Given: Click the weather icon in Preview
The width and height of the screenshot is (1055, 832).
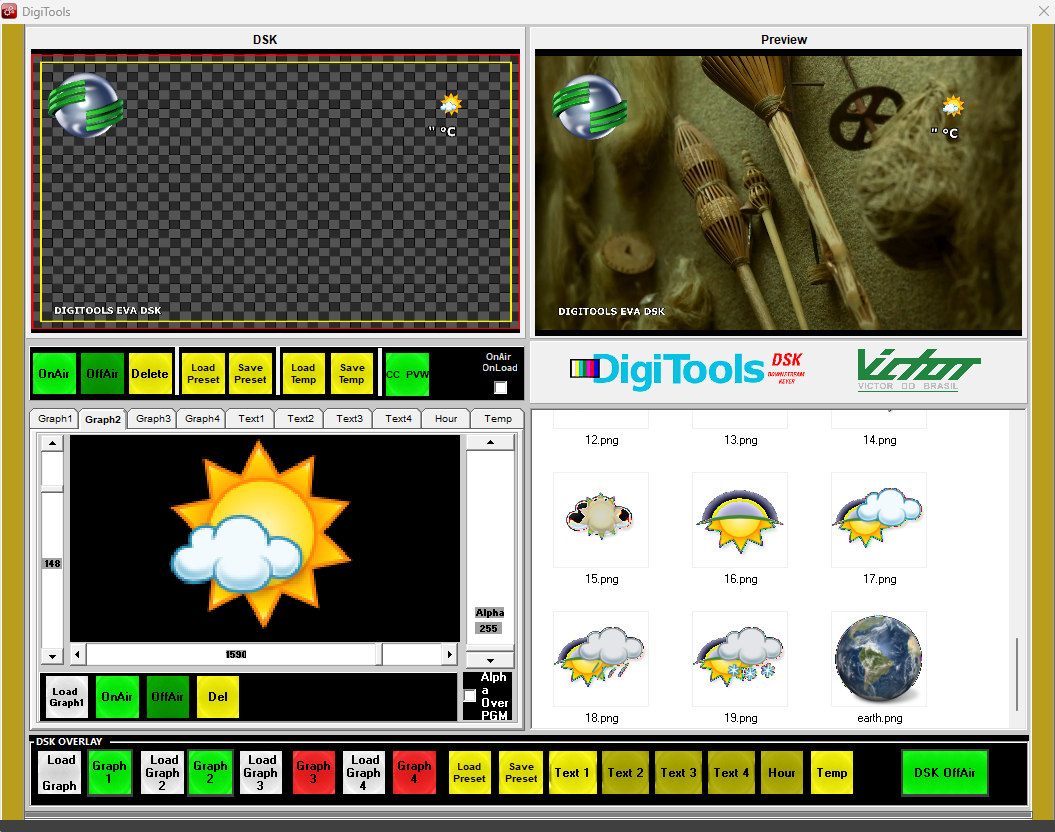Looking at the screenshot, I should pyautogui.click(x=952, y=106).
